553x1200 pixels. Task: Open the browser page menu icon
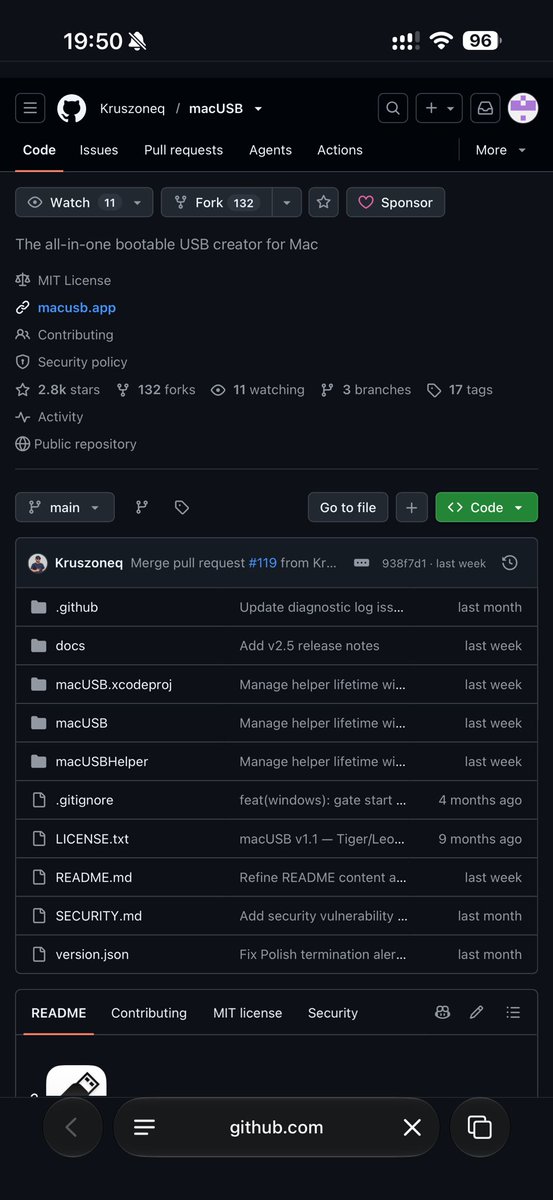point(144,1127)
